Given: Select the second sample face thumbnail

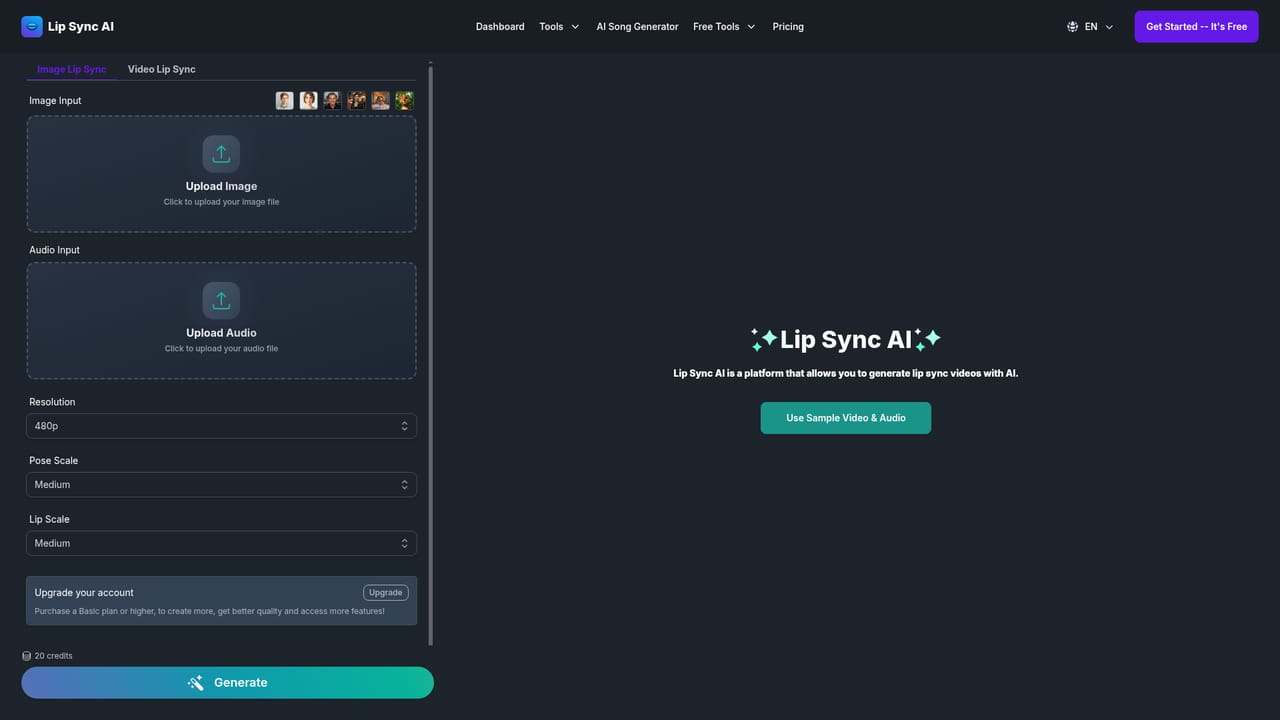Looking at the screenshot, I should [309, 100].
